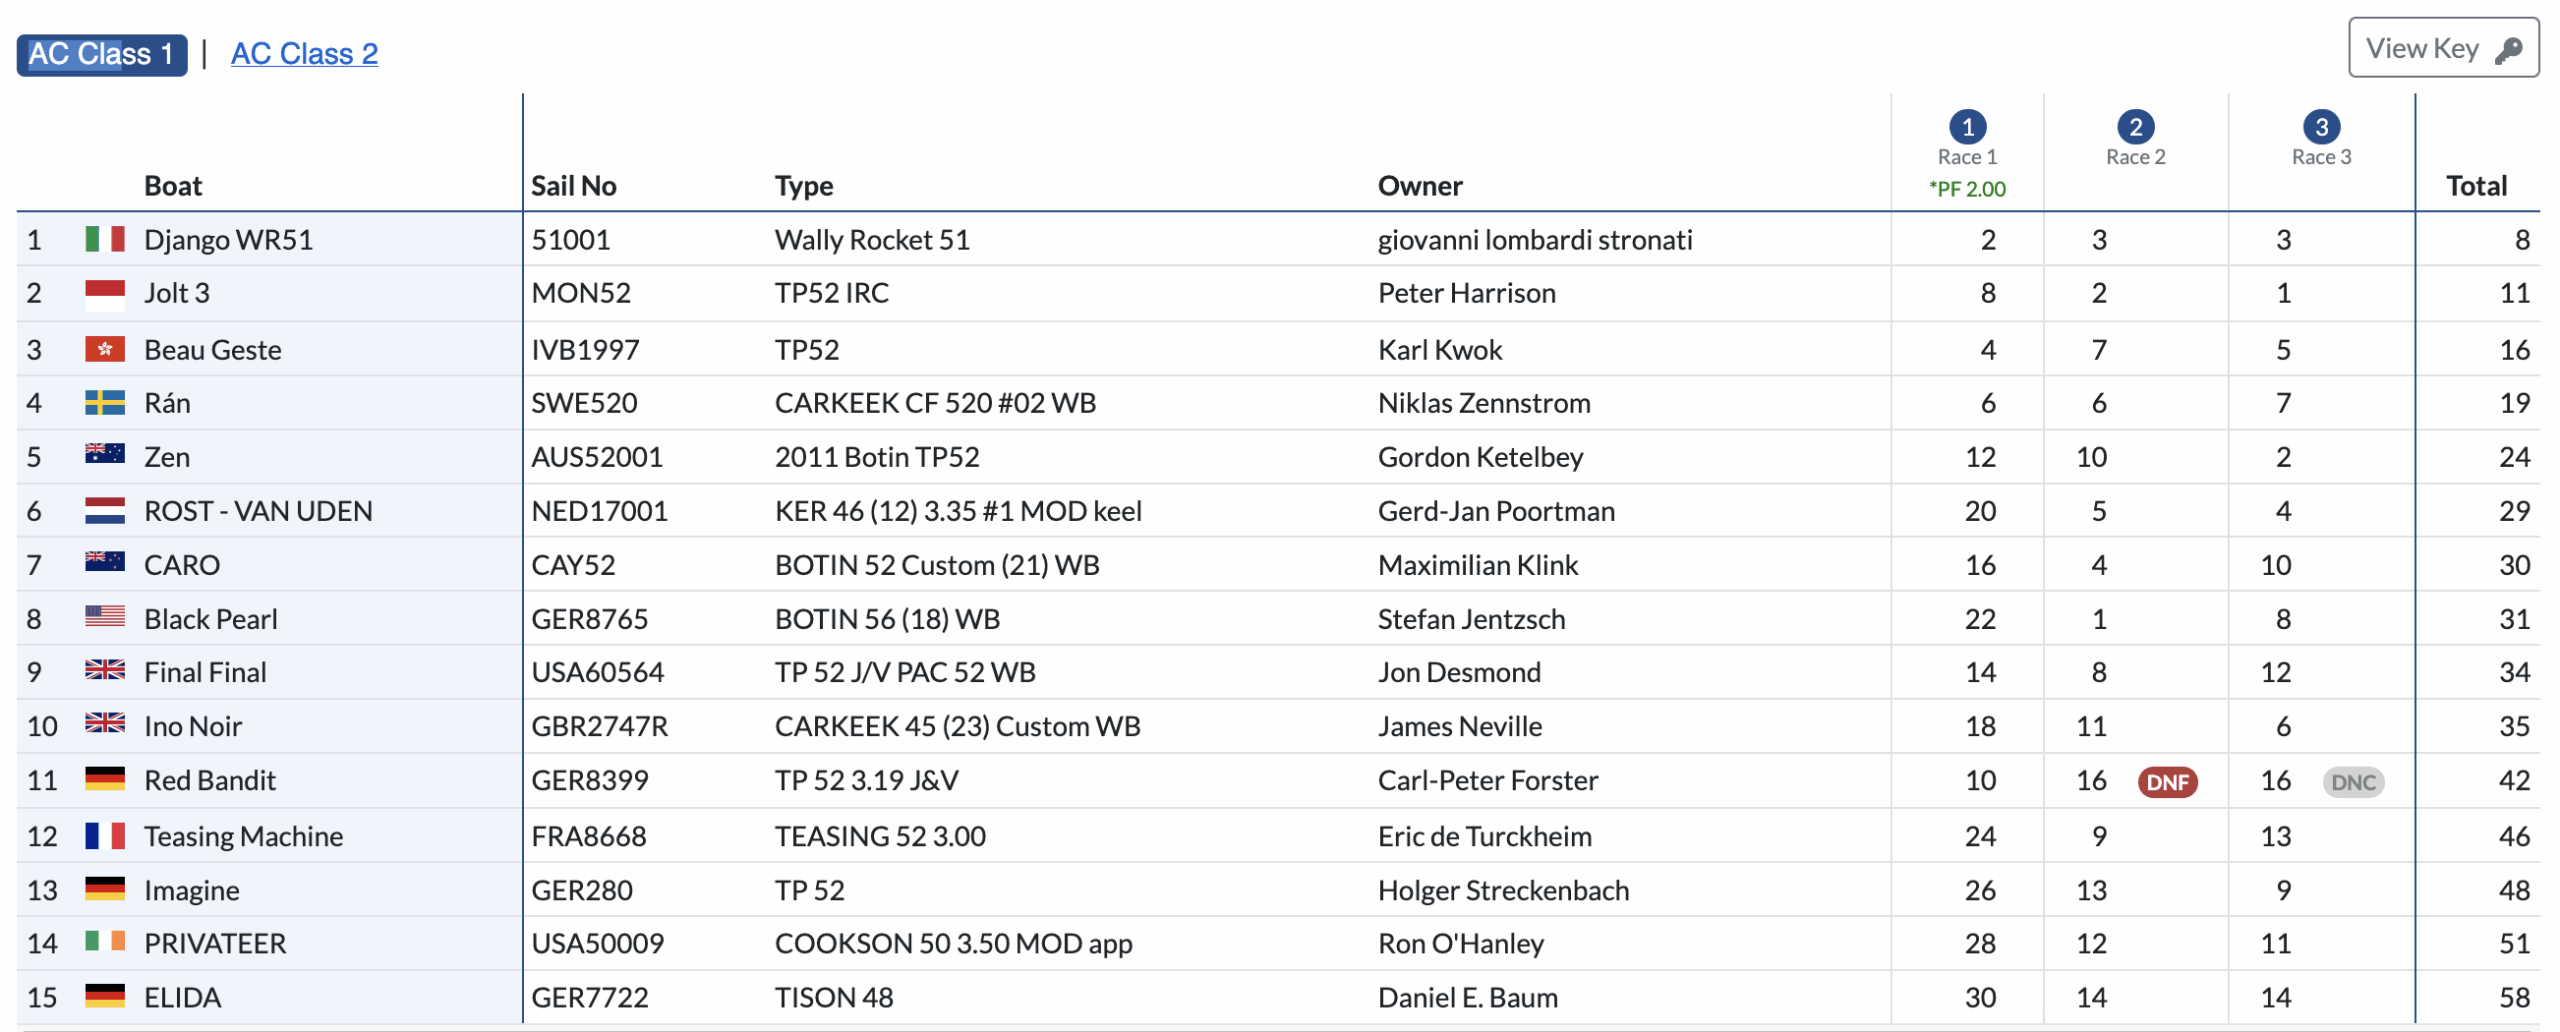Click the total score 58 for ELIDA
Viewport: 2560px width, 1032px height.
click(x=2514, y=997)
